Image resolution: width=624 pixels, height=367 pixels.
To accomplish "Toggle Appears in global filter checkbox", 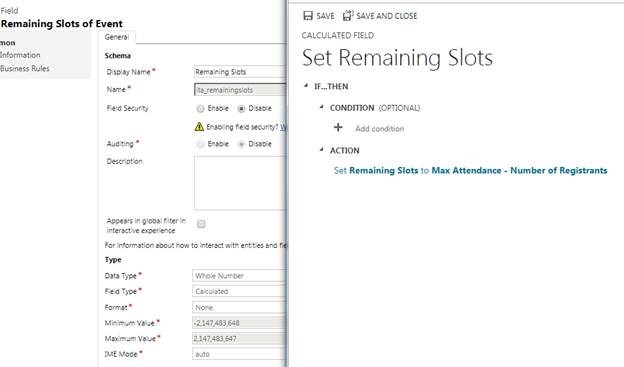I will 201,224.
